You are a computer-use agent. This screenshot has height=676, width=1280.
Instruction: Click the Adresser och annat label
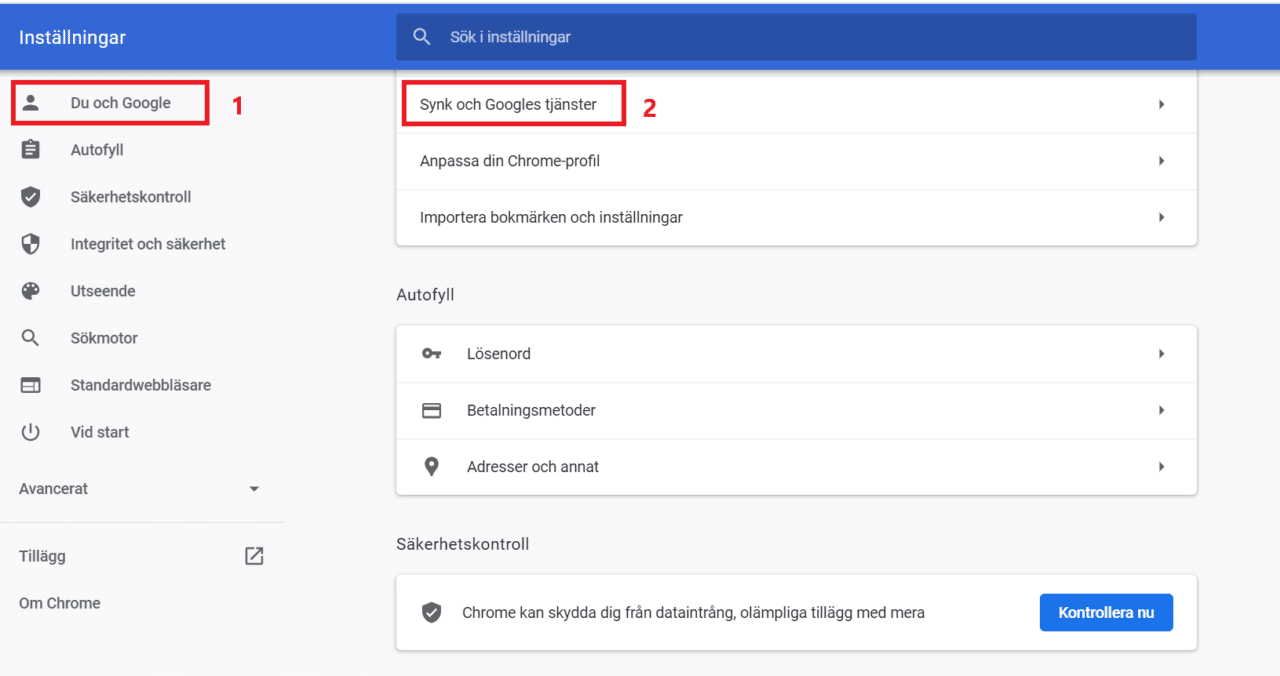533,467
